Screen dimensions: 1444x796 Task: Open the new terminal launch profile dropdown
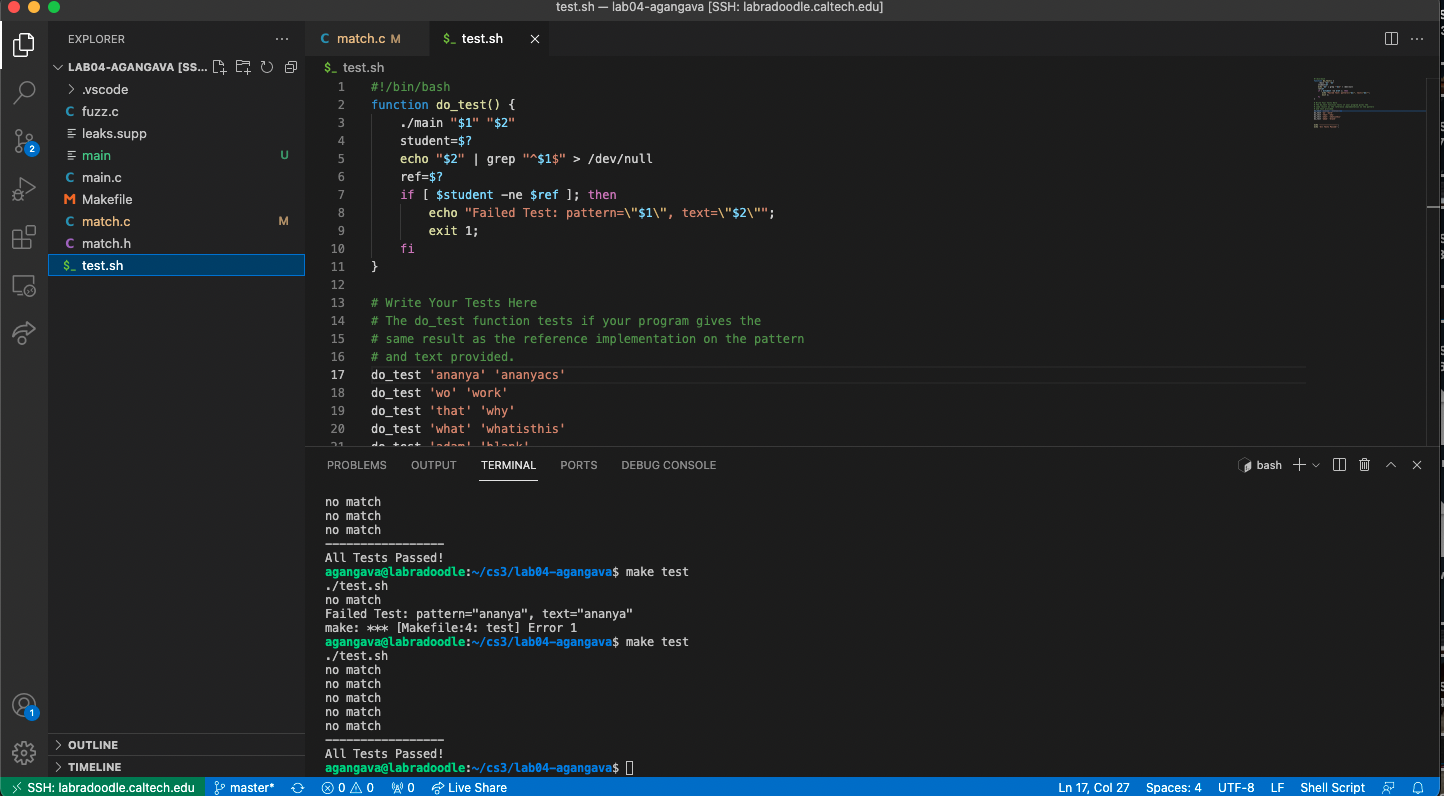click(1316, 465)
